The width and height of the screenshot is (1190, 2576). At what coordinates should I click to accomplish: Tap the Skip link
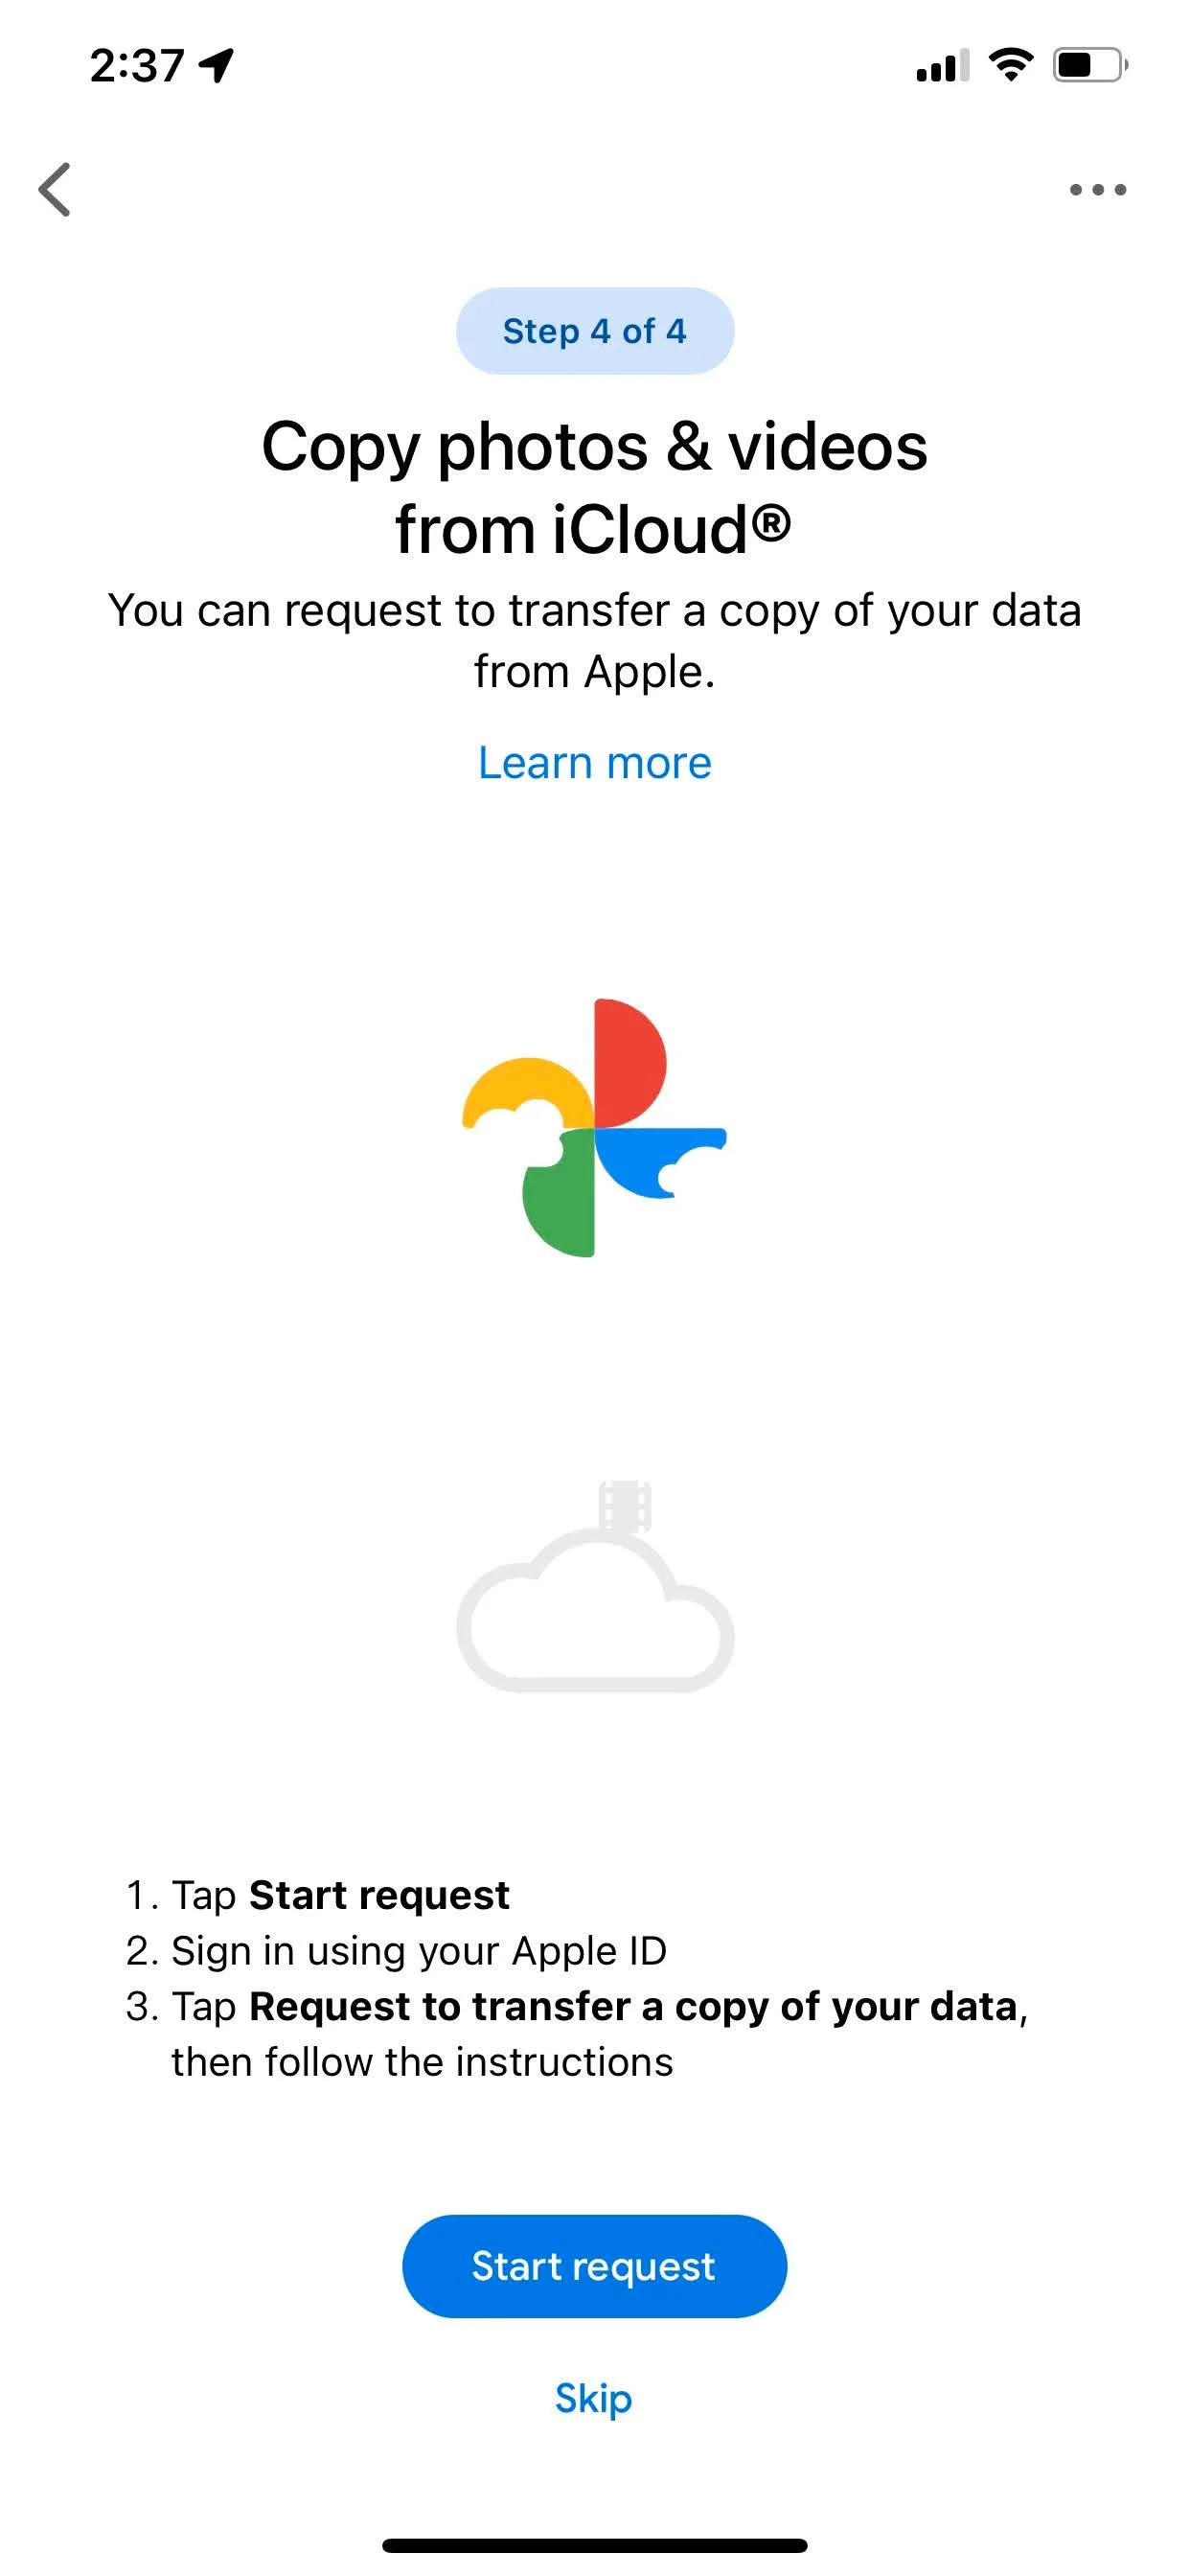594,2398
